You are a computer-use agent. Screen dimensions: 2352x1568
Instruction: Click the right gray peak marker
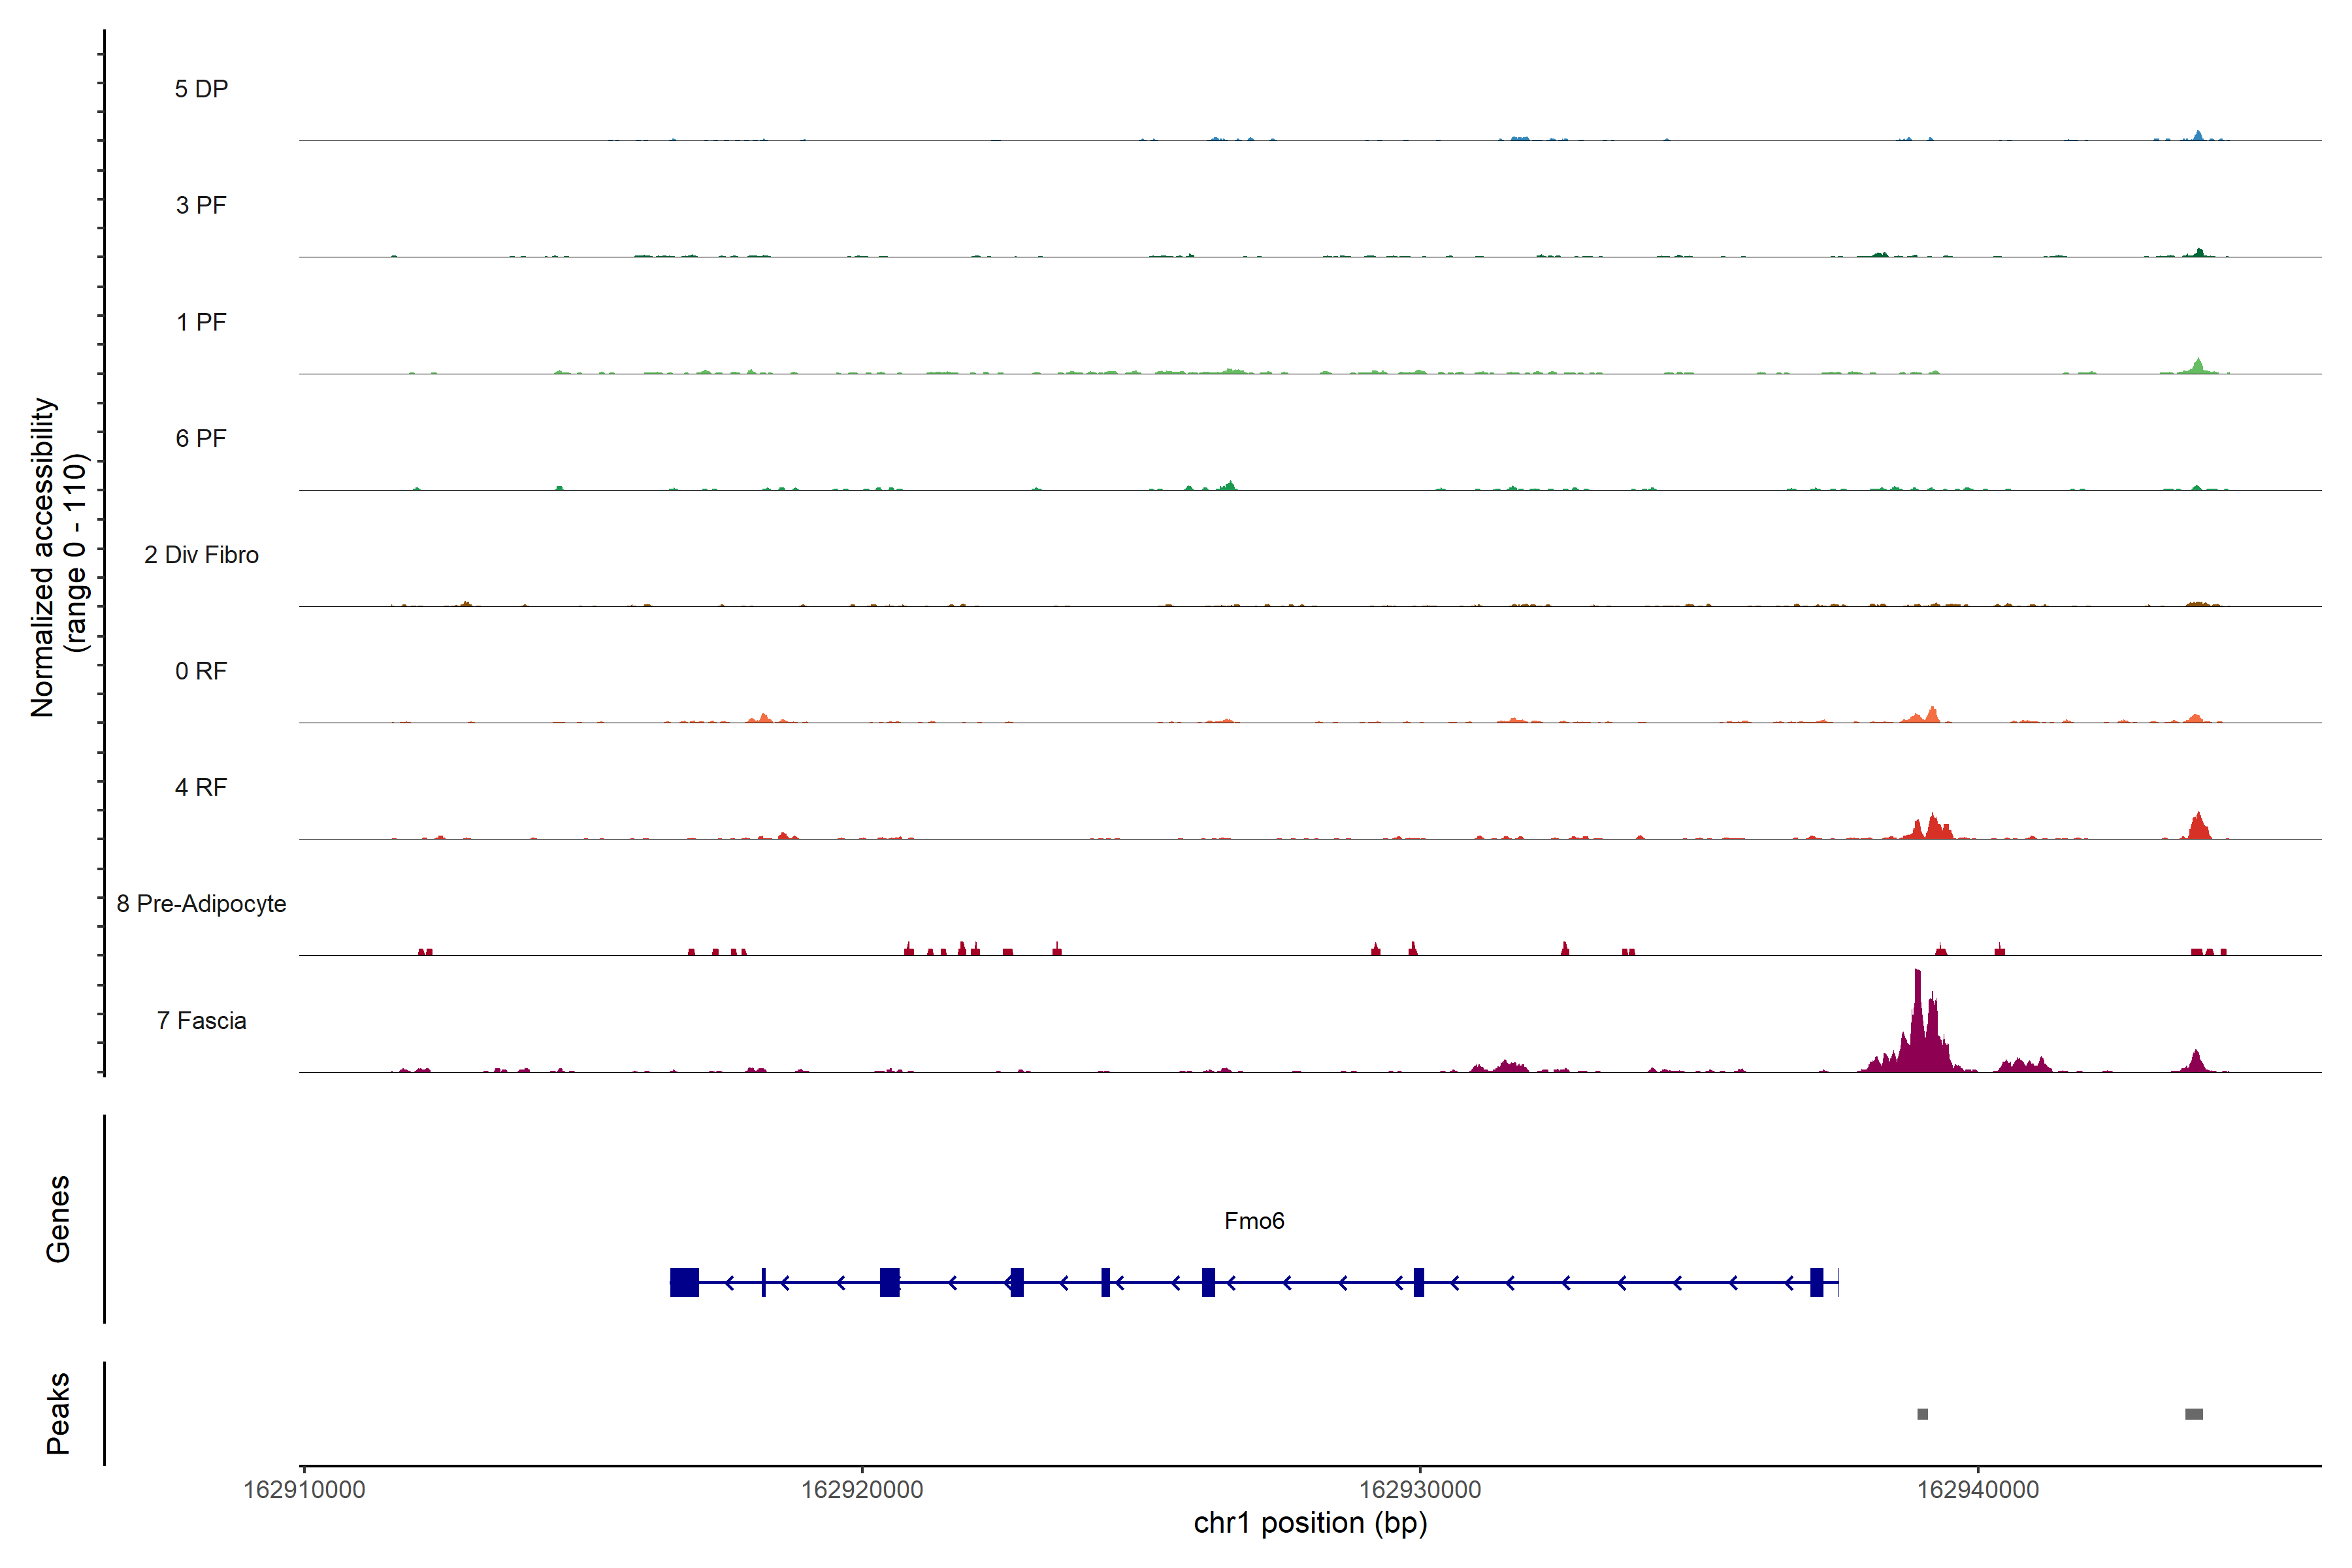coord(2194,1414)
